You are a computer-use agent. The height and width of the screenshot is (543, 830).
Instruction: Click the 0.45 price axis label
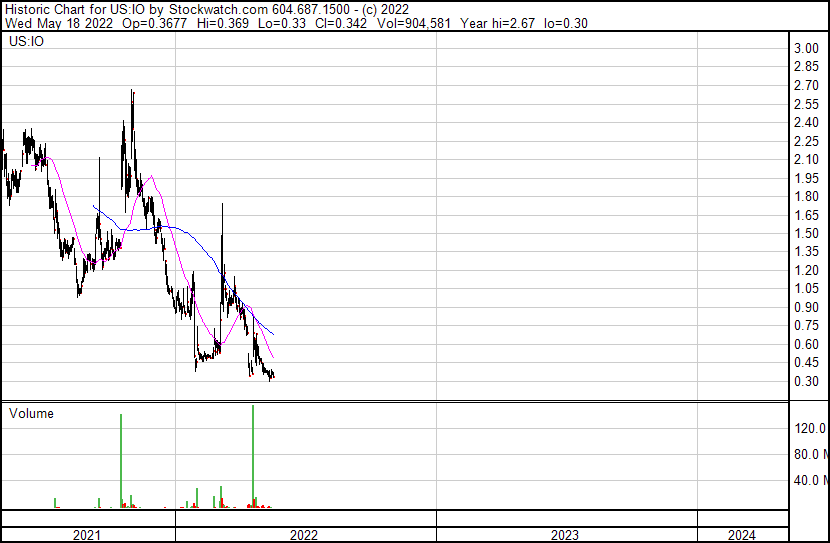[807, 363]
